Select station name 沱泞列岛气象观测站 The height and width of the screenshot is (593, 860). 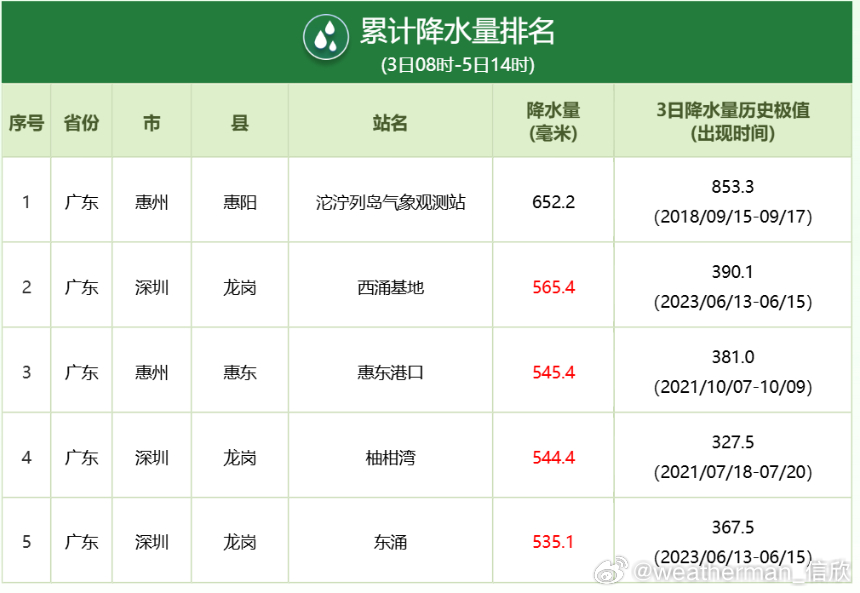(x=390, y=202)
